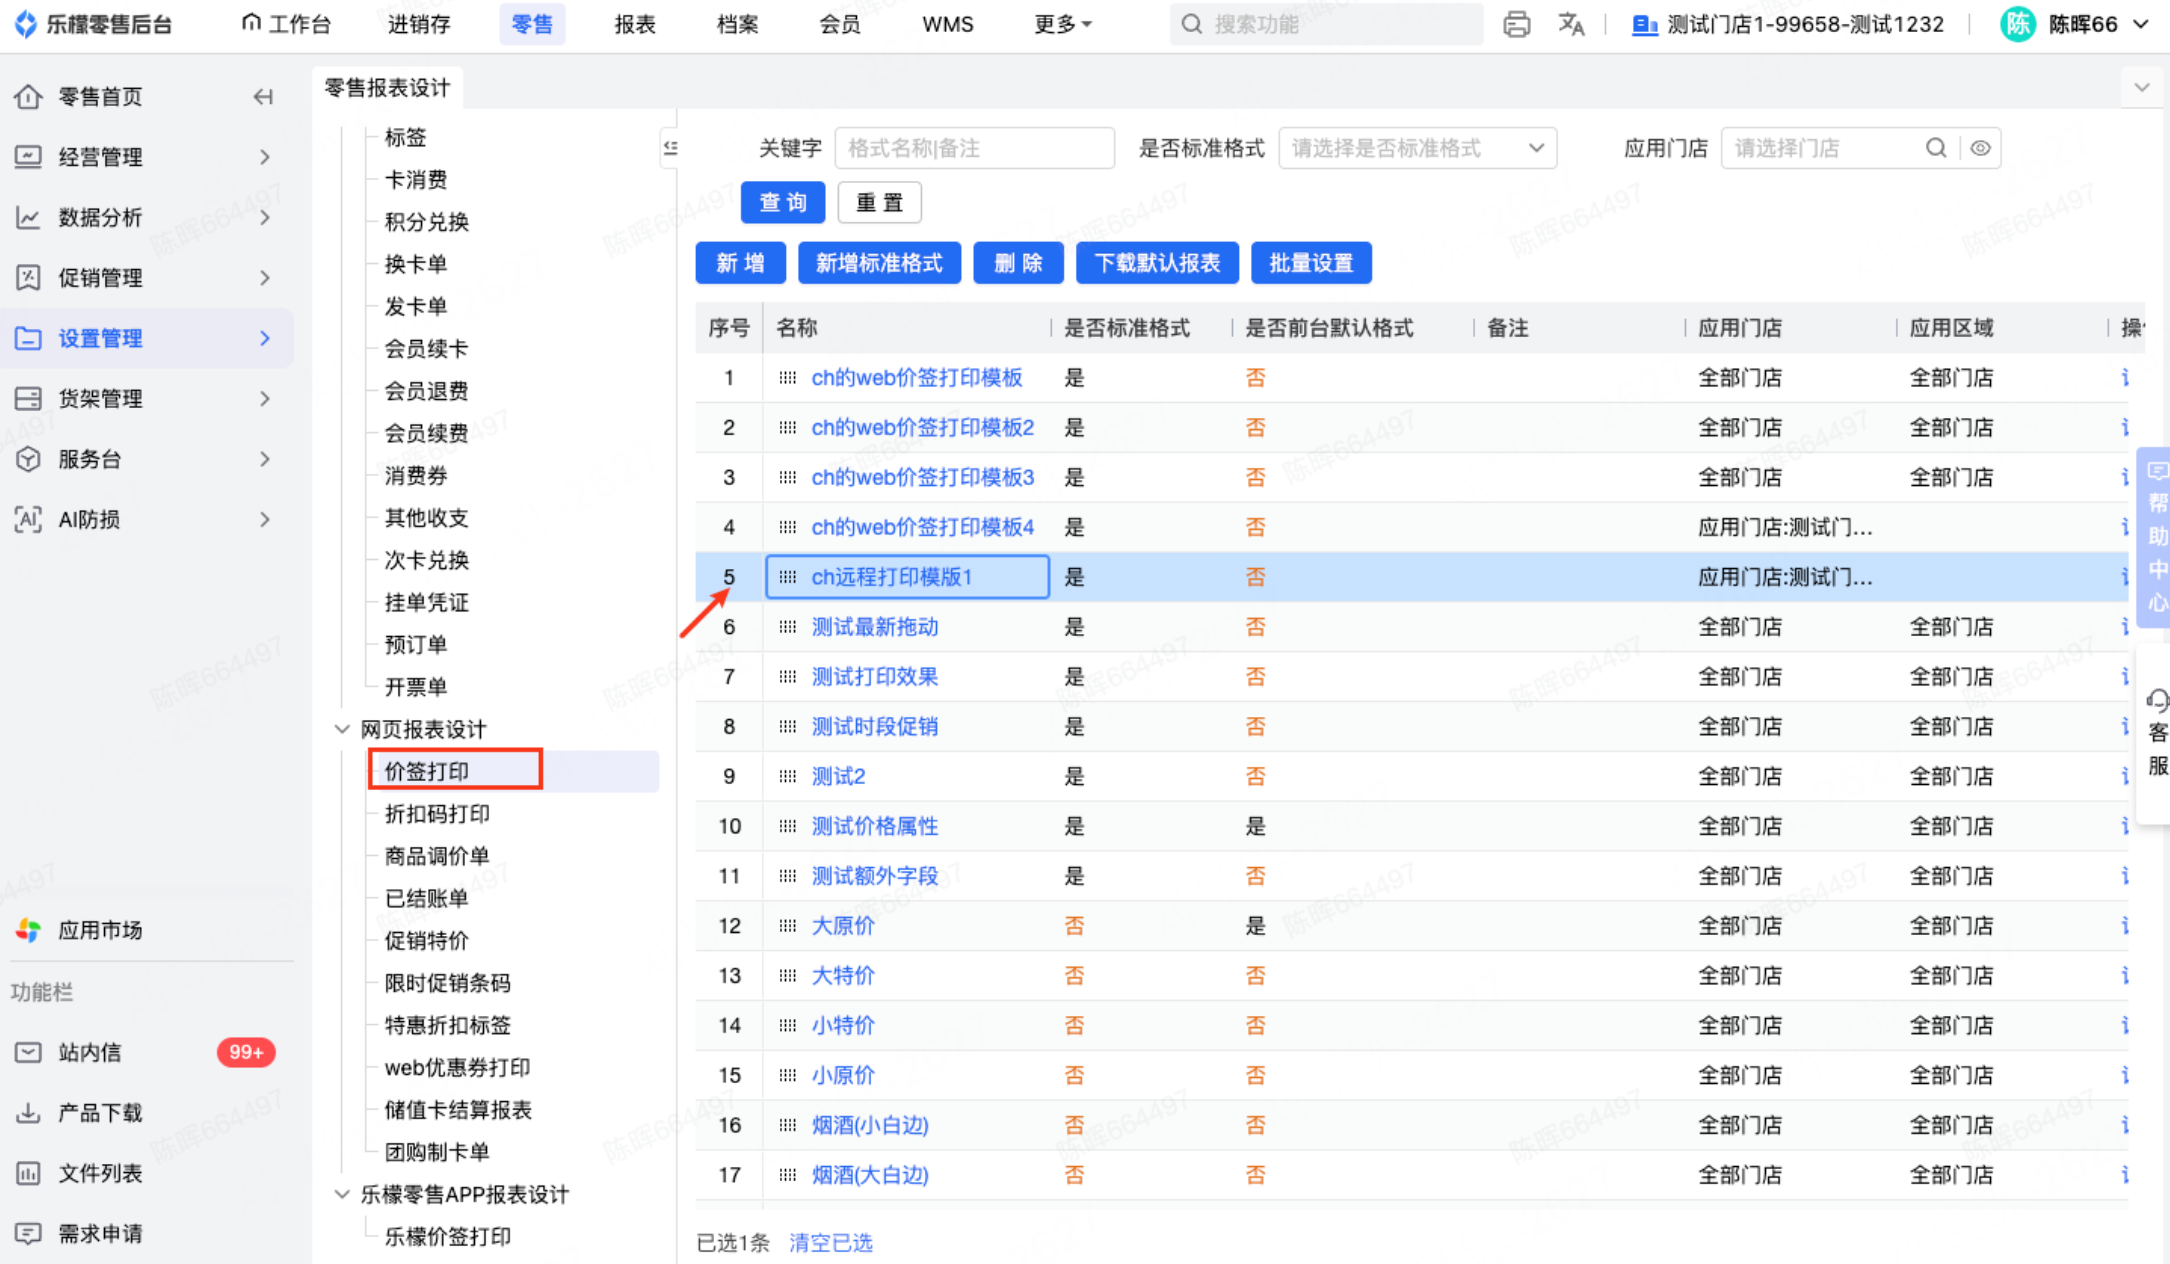Collapse the 乐檬零售APP报表设计 tree node
Image resolution: width=2170 pixels, height=1264 pixels.
(342, 1194)
